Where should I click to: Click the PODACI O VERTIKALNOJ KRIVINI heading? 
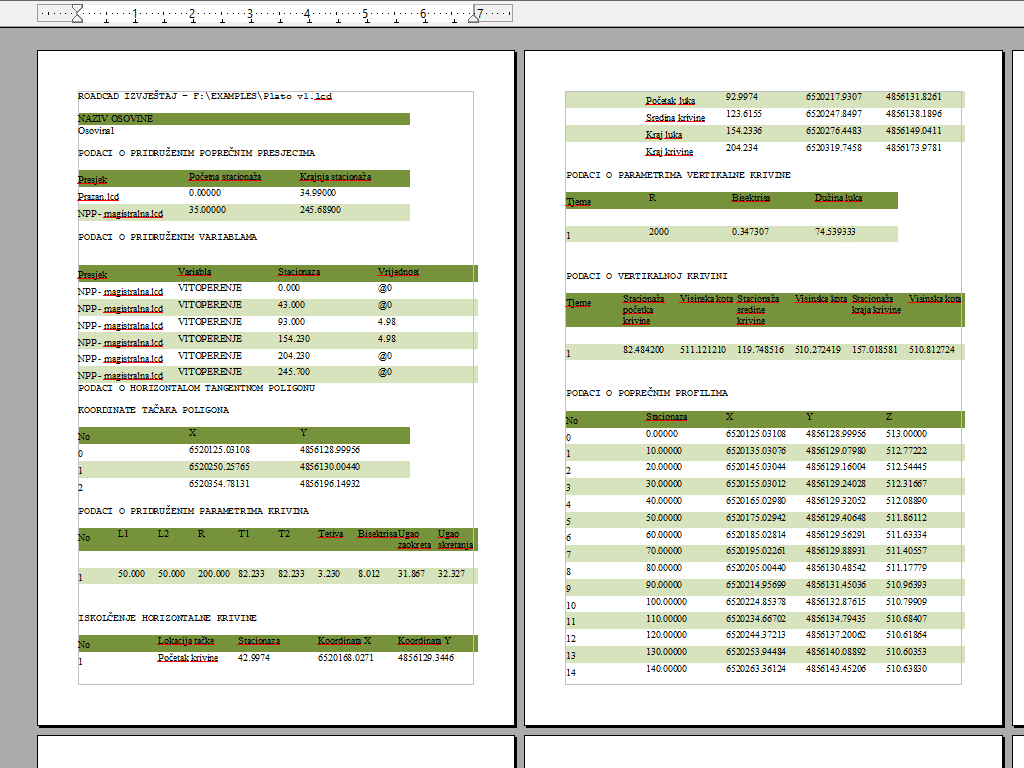(646, 275)
